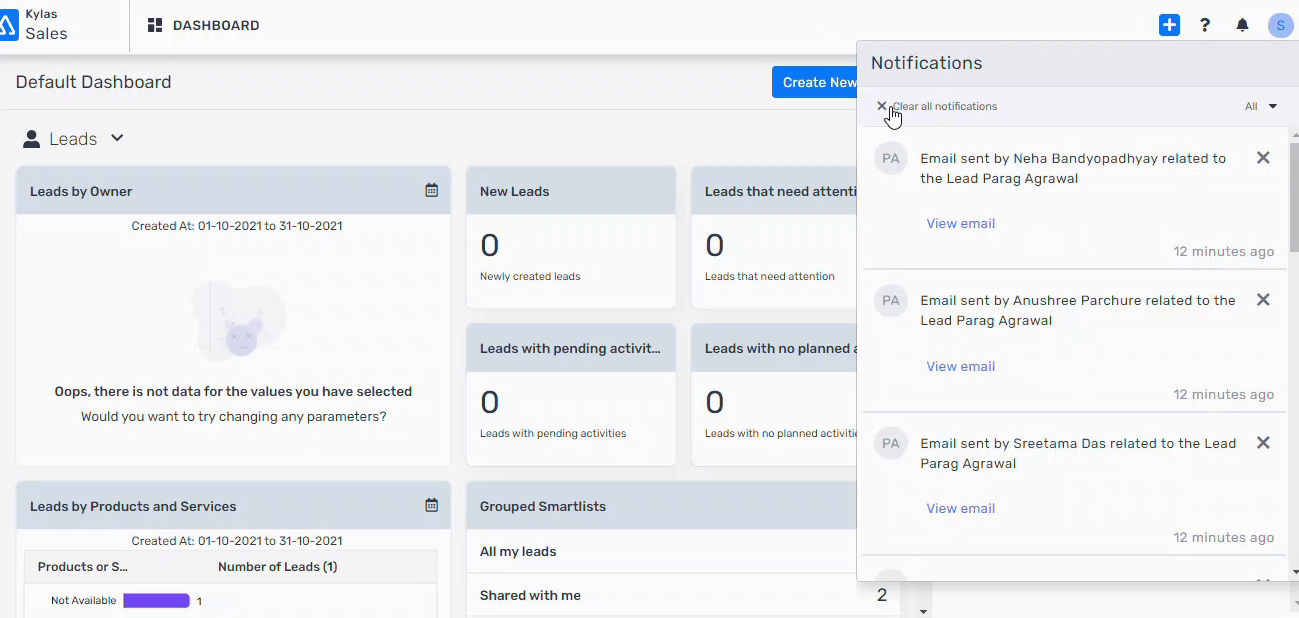The width and height of the screenshot is (1299, 618).
Task: Click Anushree Parchure email notification text
Action: coord(1078,310)
